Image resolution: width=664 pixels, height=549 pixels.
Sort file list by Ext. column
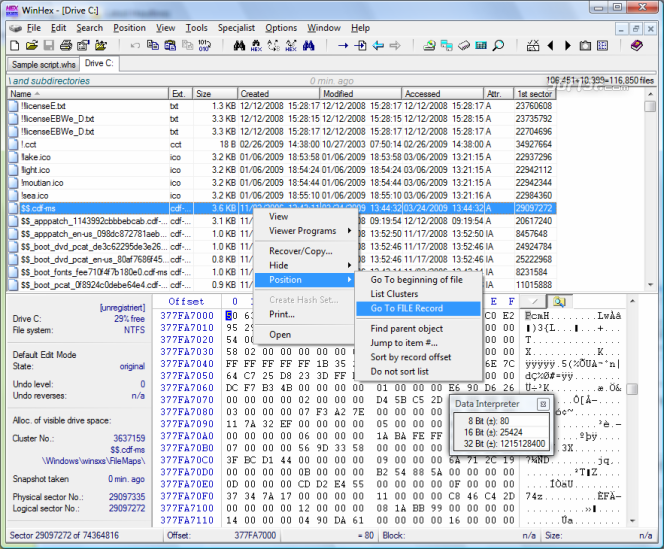point(181,94)
